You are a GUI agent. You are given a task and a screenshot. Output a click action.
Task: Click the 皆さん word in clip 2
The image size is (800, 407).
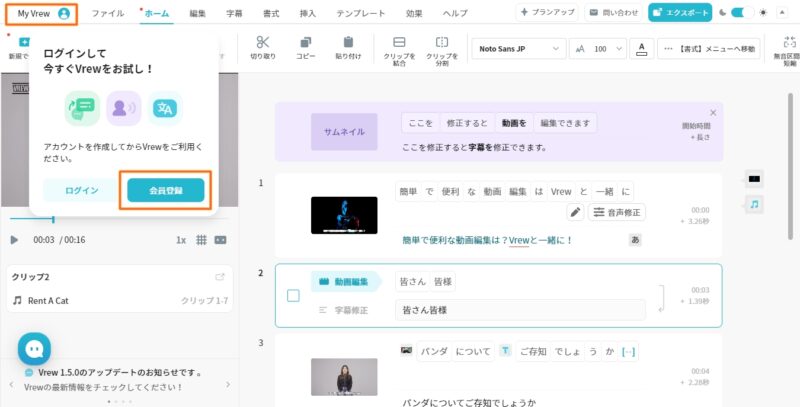point(412,282)
